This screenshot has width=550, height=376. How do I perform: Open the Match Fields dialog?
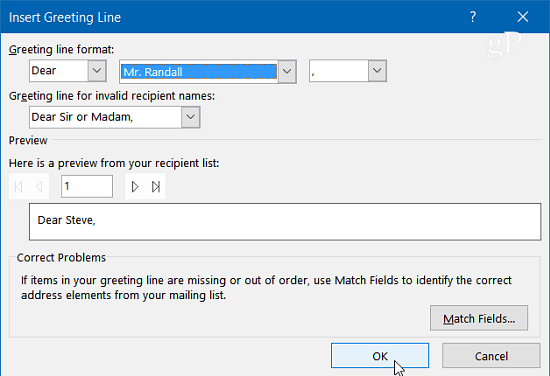(479, 318)
